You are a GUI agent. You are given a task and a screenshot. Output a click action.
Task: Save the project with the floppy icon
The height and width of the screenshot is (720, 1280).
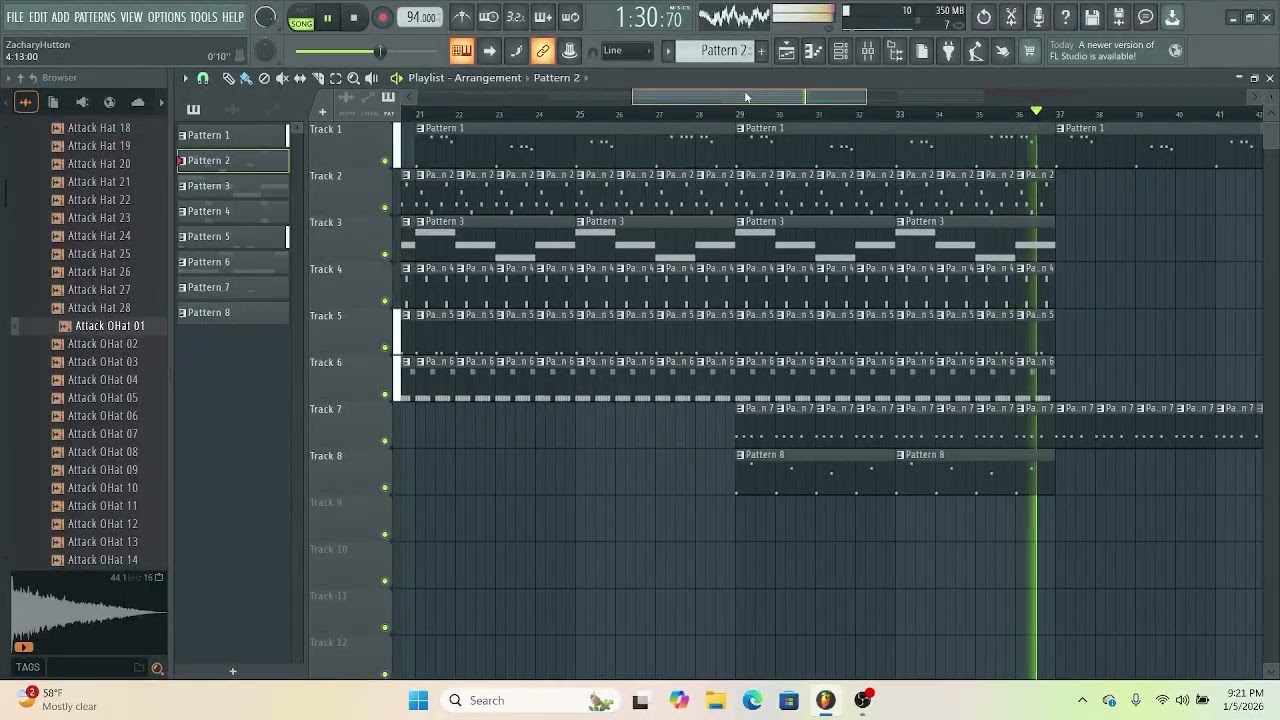pos(1092,17)
